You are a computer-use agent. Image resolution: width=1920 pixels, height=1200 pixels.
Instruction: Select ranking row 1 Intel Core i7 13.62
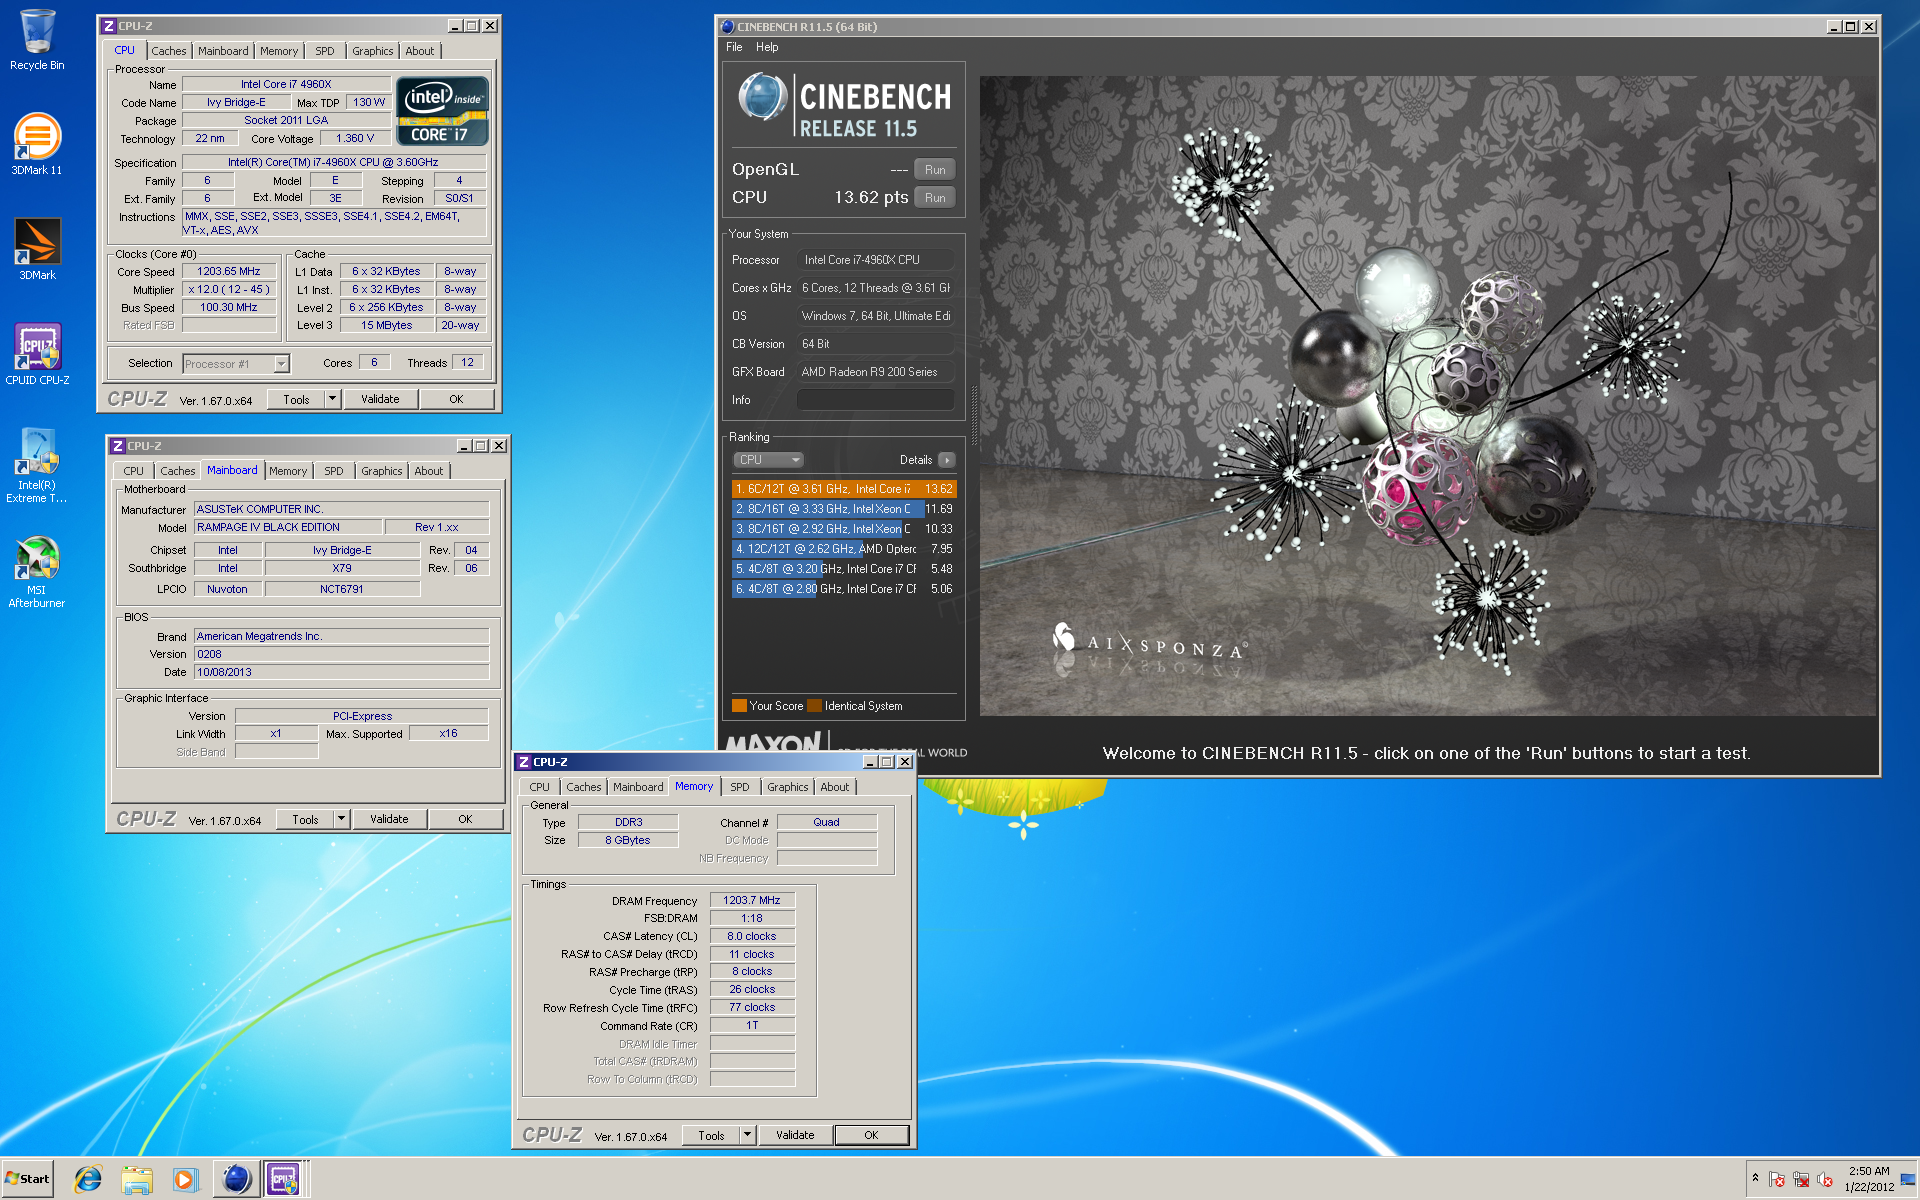coord(844,489)
